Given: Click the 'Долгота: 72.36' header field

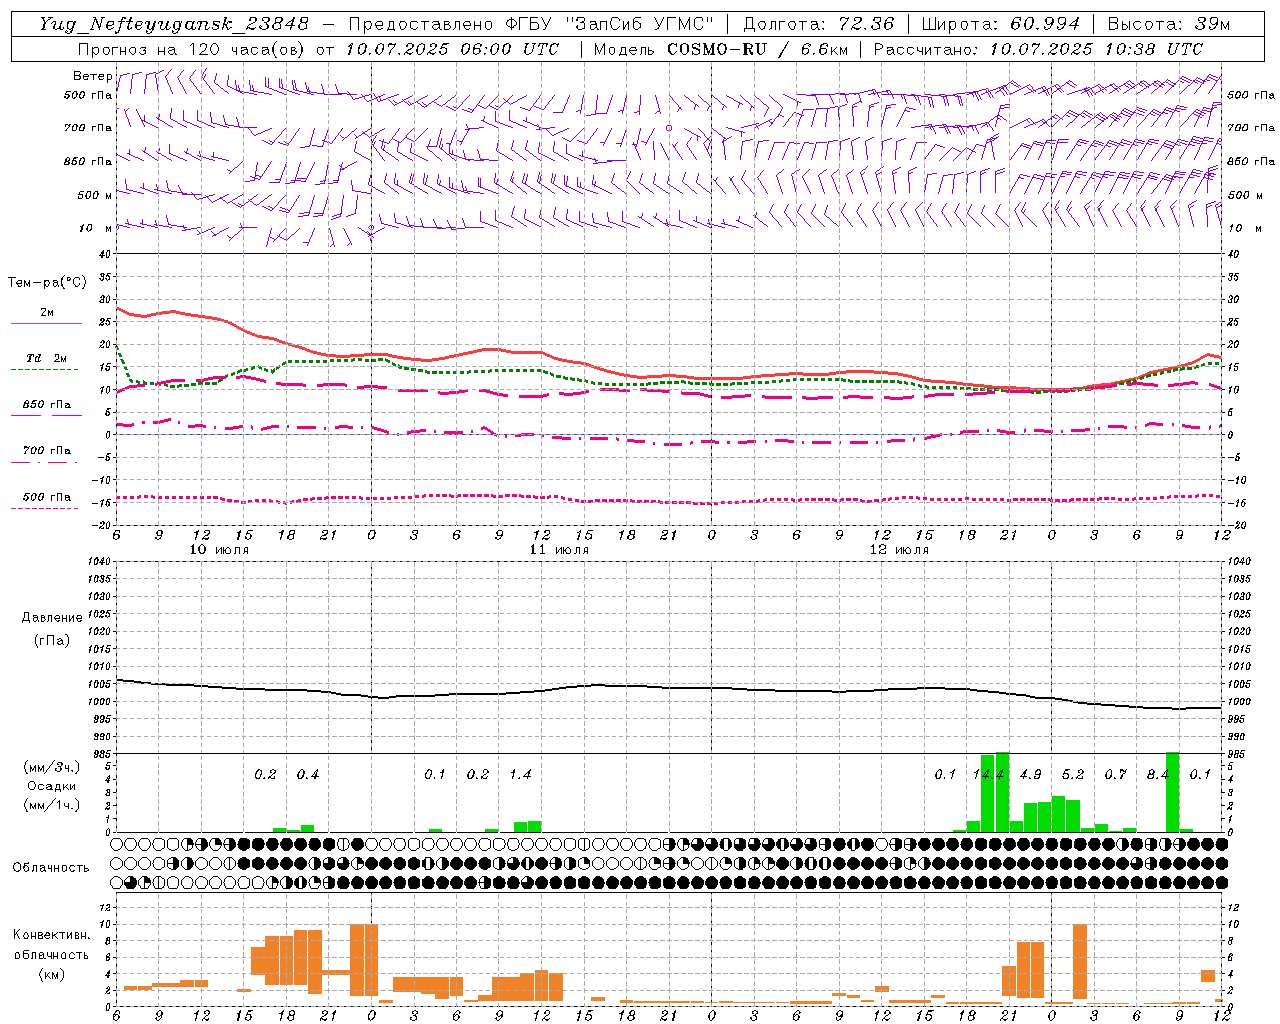Looking at the screenshot, I should point(818,24).
